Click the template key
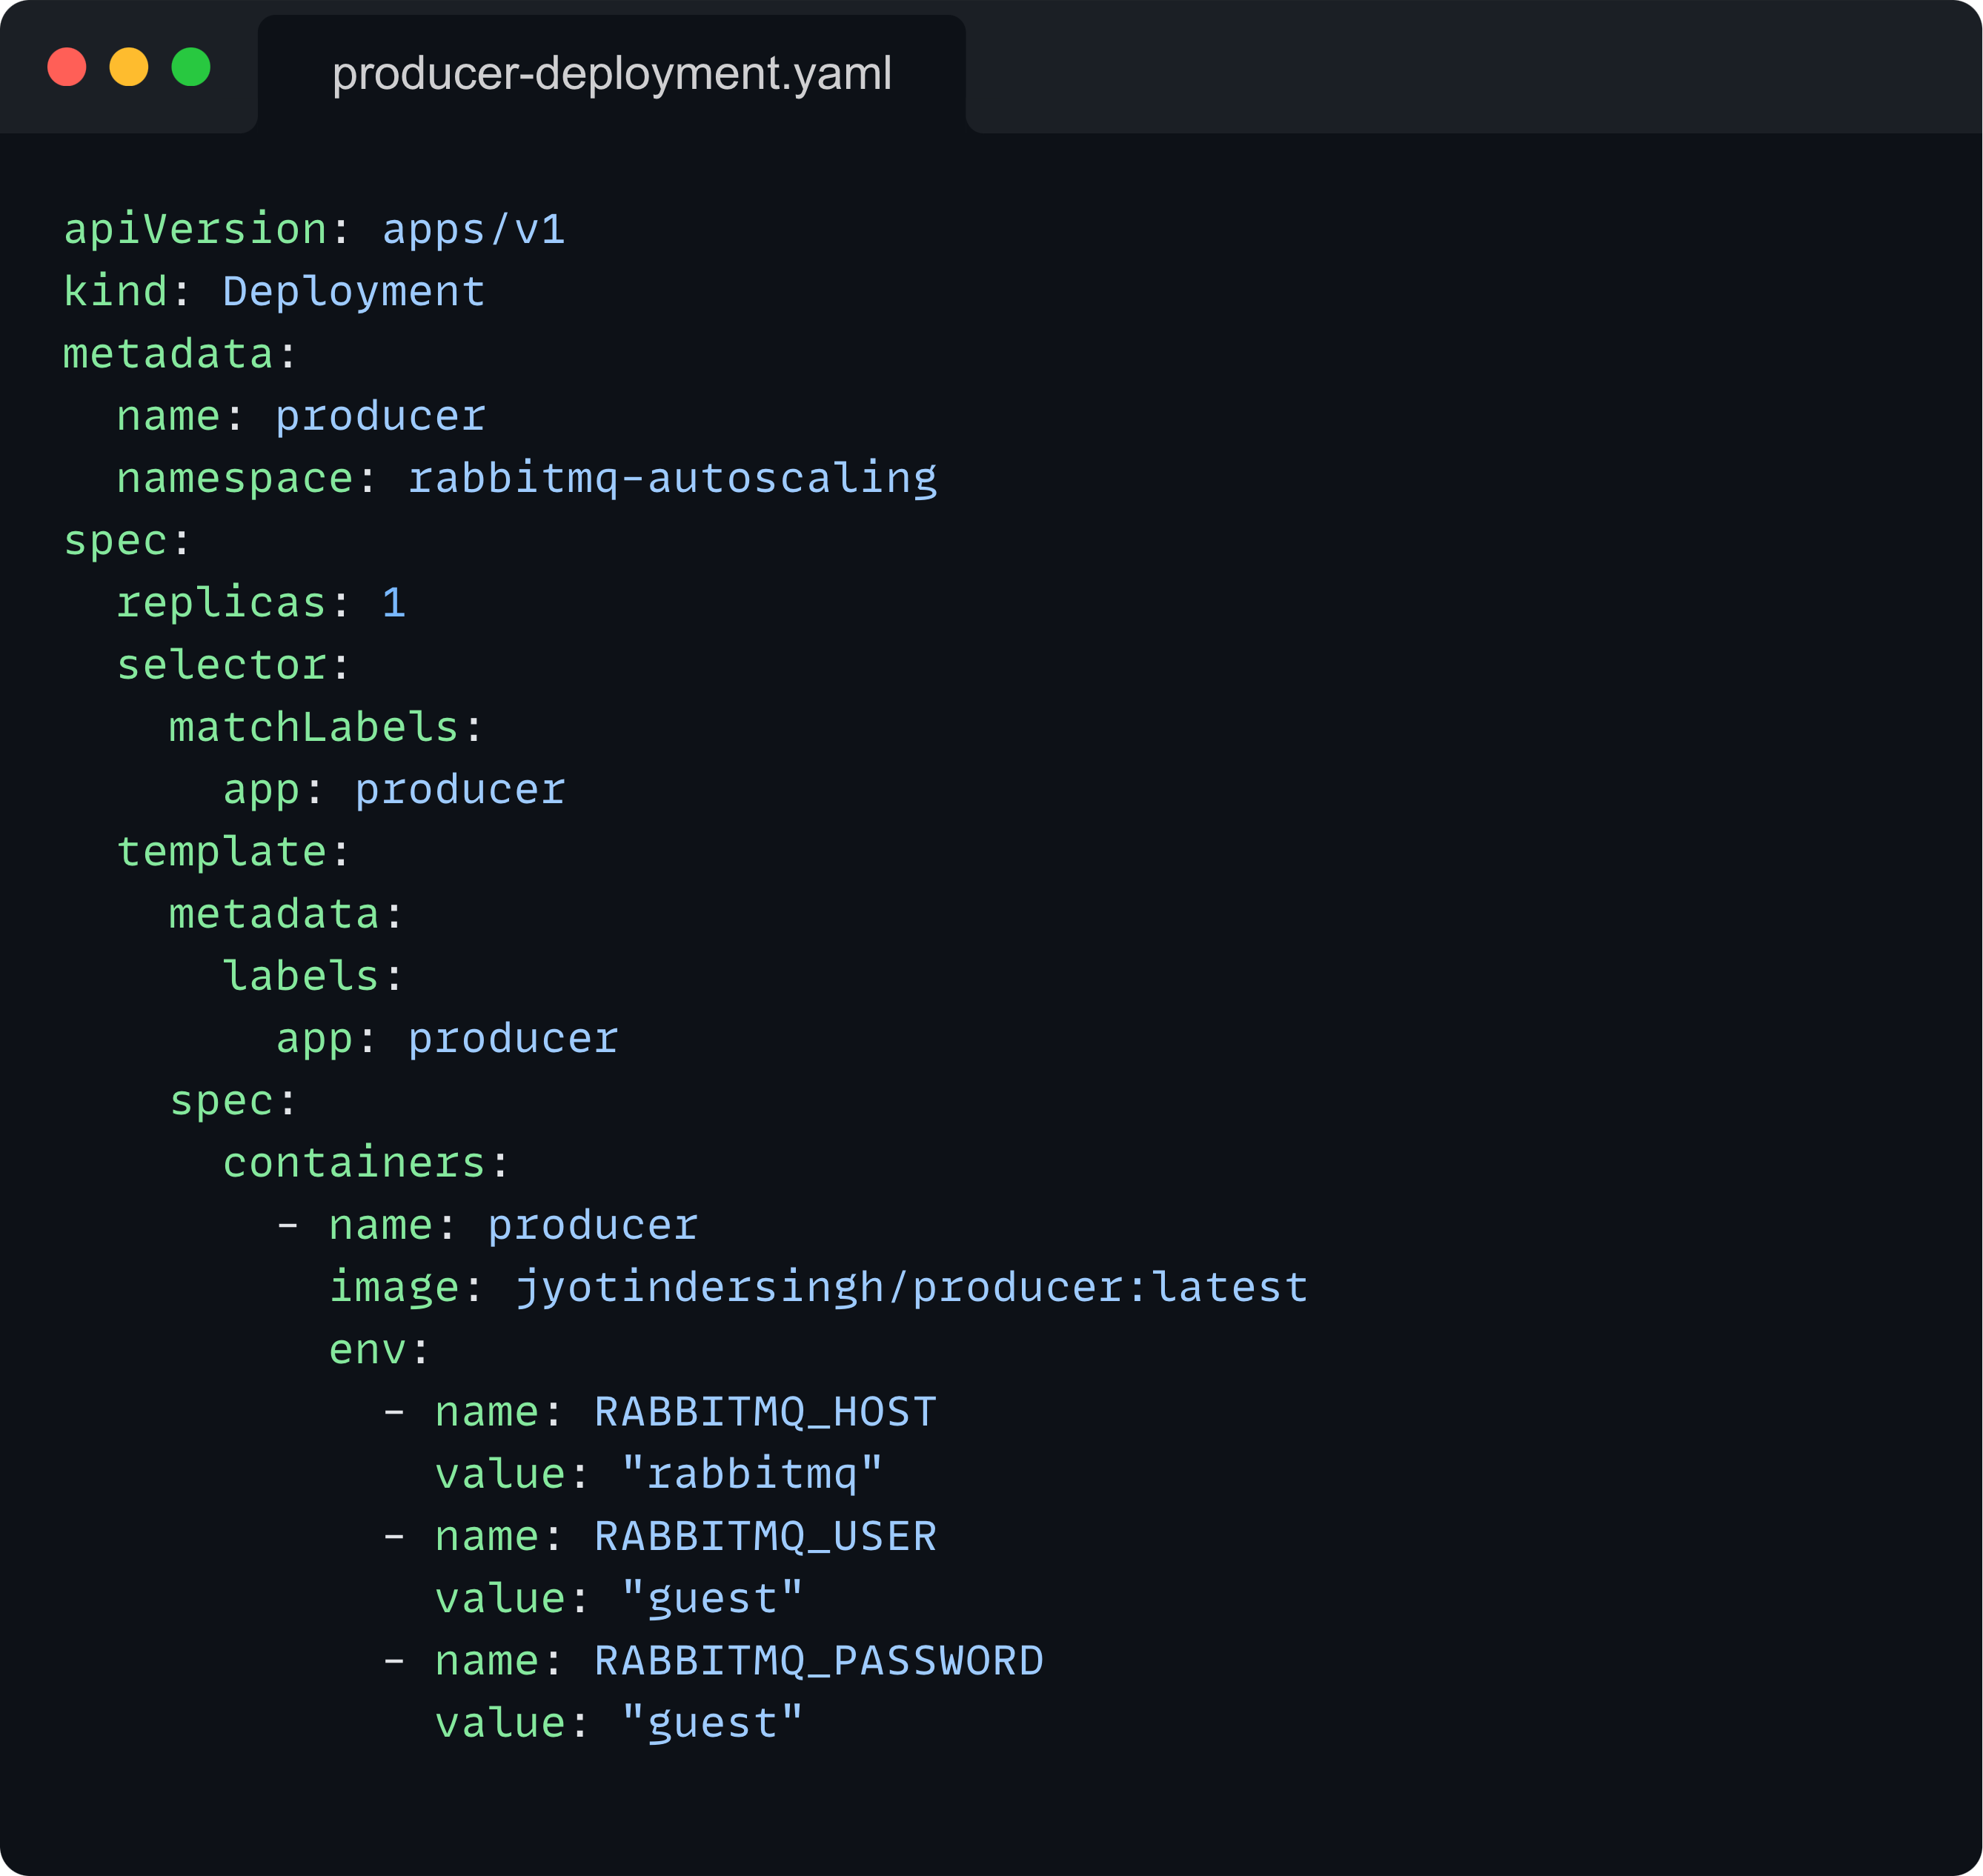This screenshot has width=1983, height=1876. (222, 852)
